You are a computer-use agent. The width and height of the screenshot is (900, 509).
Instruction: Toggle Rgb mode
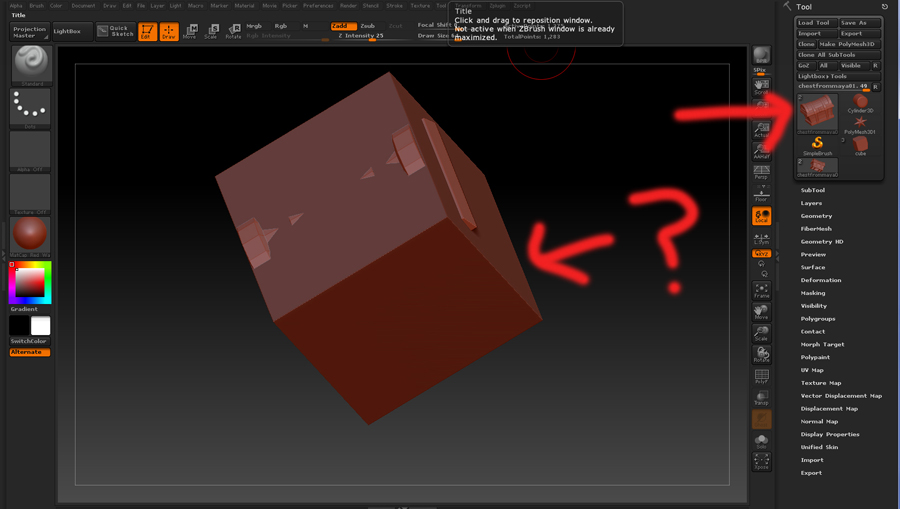point(281,26)
